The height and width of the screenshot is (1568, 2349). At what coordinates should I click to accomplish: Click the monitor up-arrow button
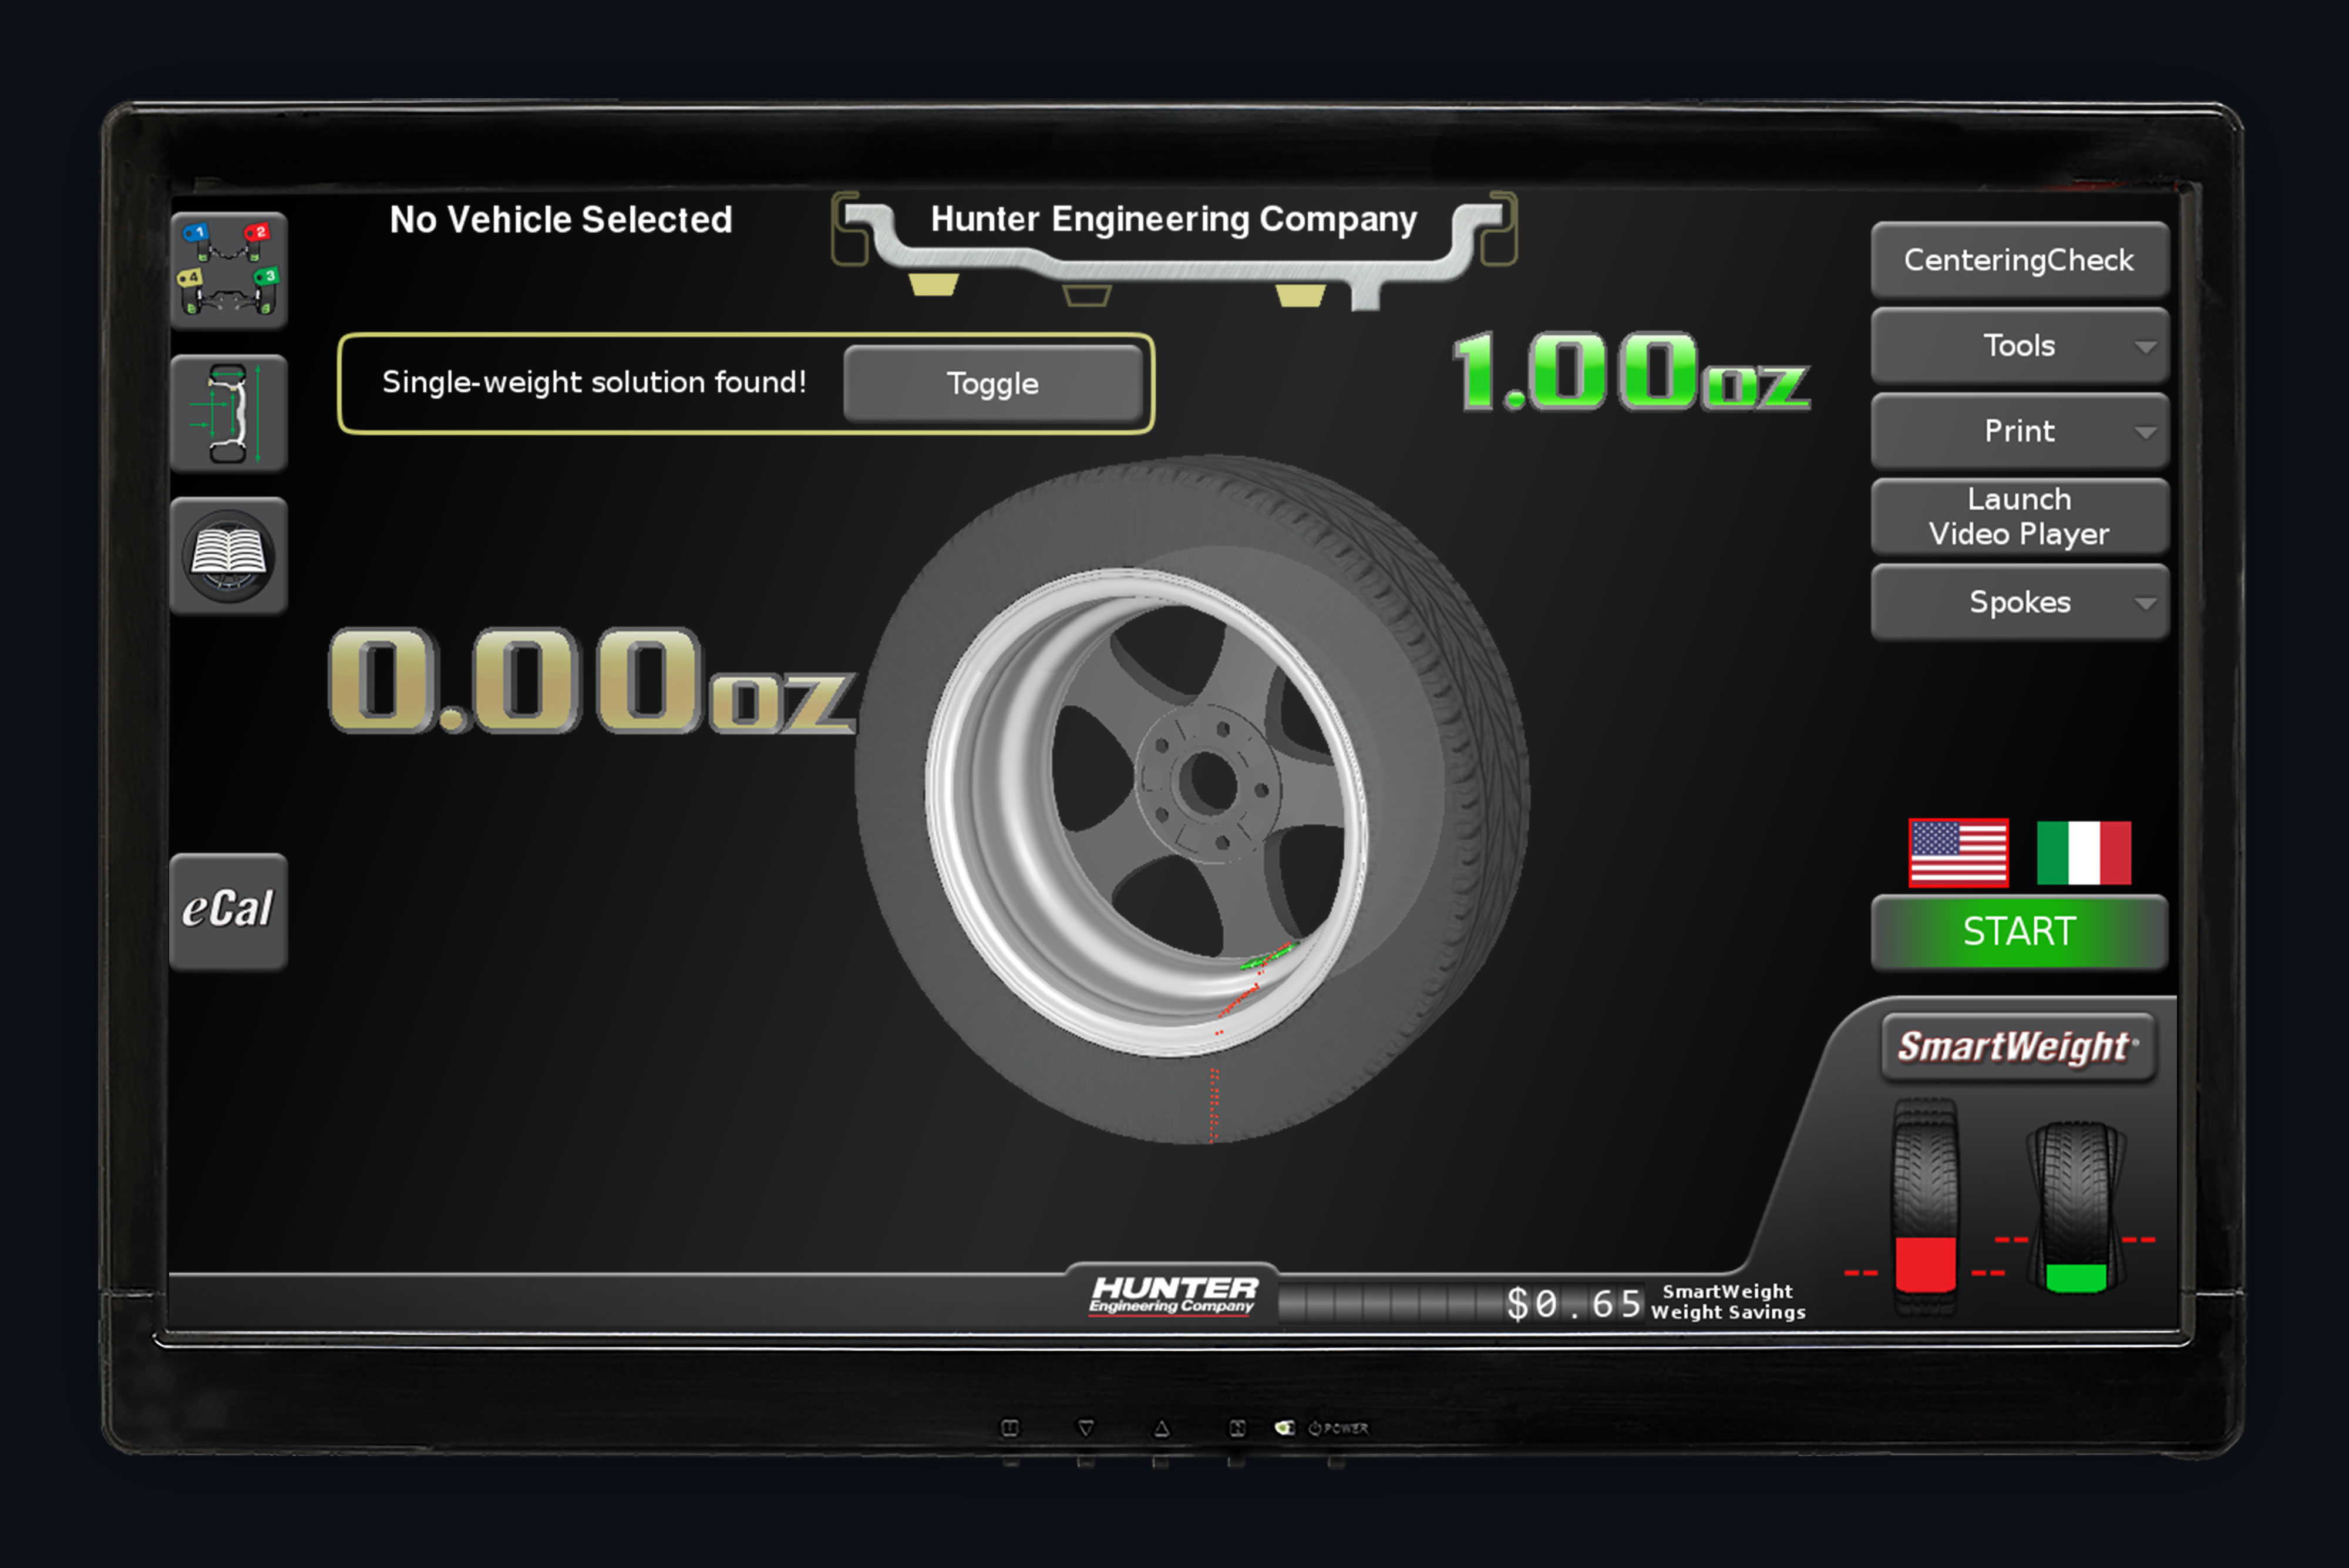tap(1161, 1428)
